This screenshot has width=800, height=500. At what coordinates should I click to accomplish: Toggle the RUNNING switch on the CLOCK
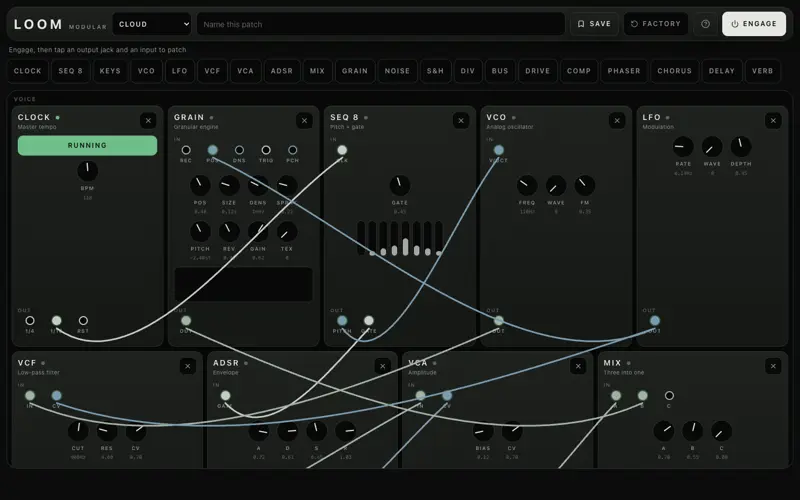pos(87,145)
